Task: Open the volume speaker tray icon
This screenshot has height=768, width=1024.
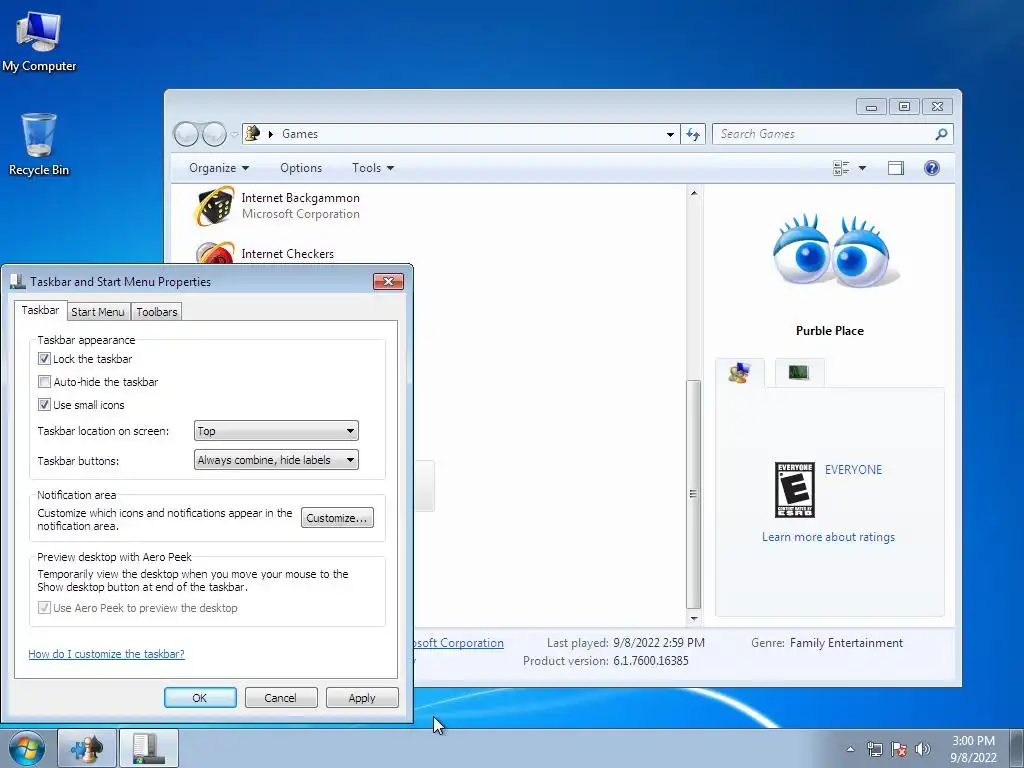Action: pyautogui.click(x=923, y=749)
